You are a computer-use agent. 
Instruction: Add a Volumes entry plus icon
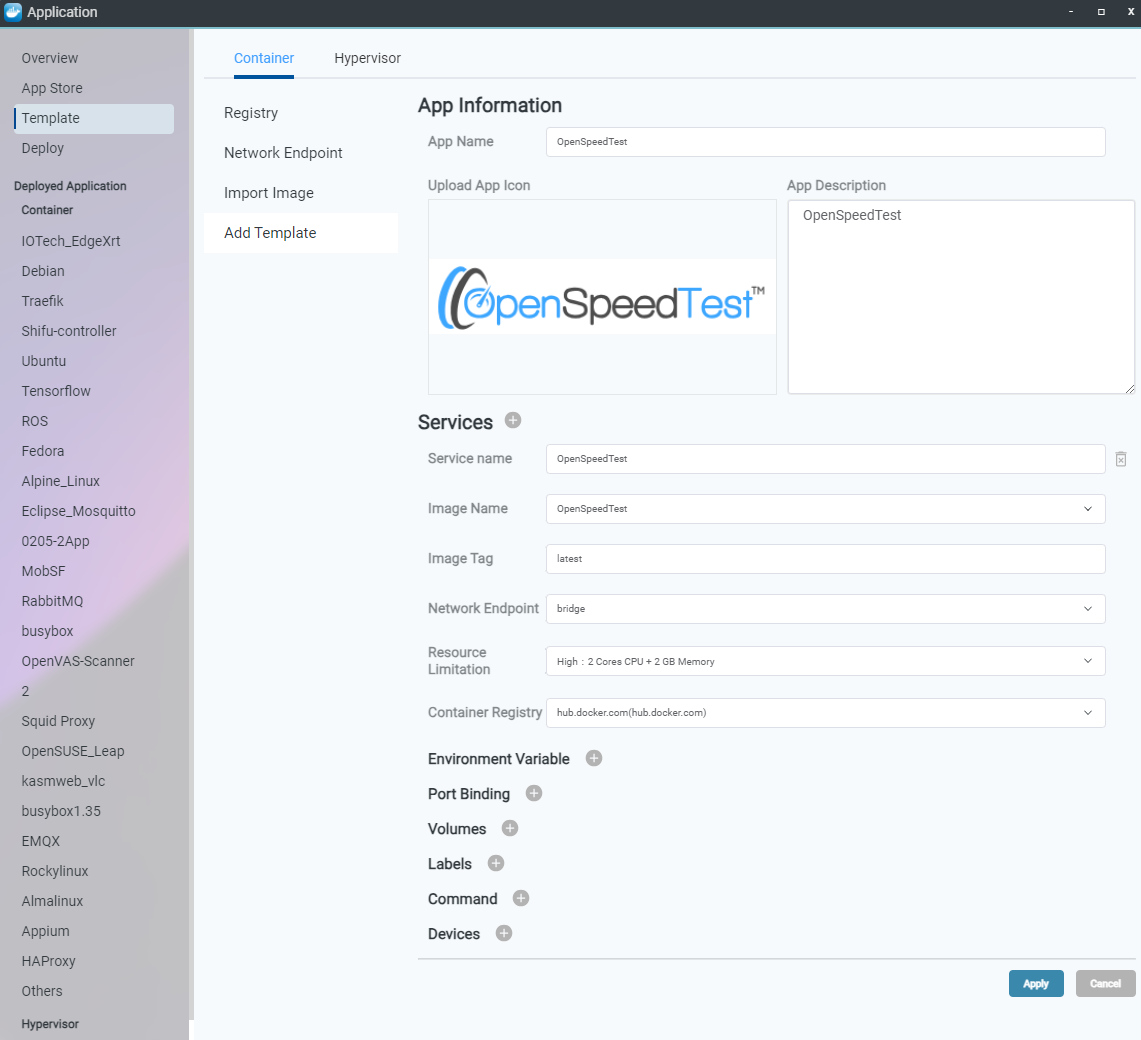510,828
